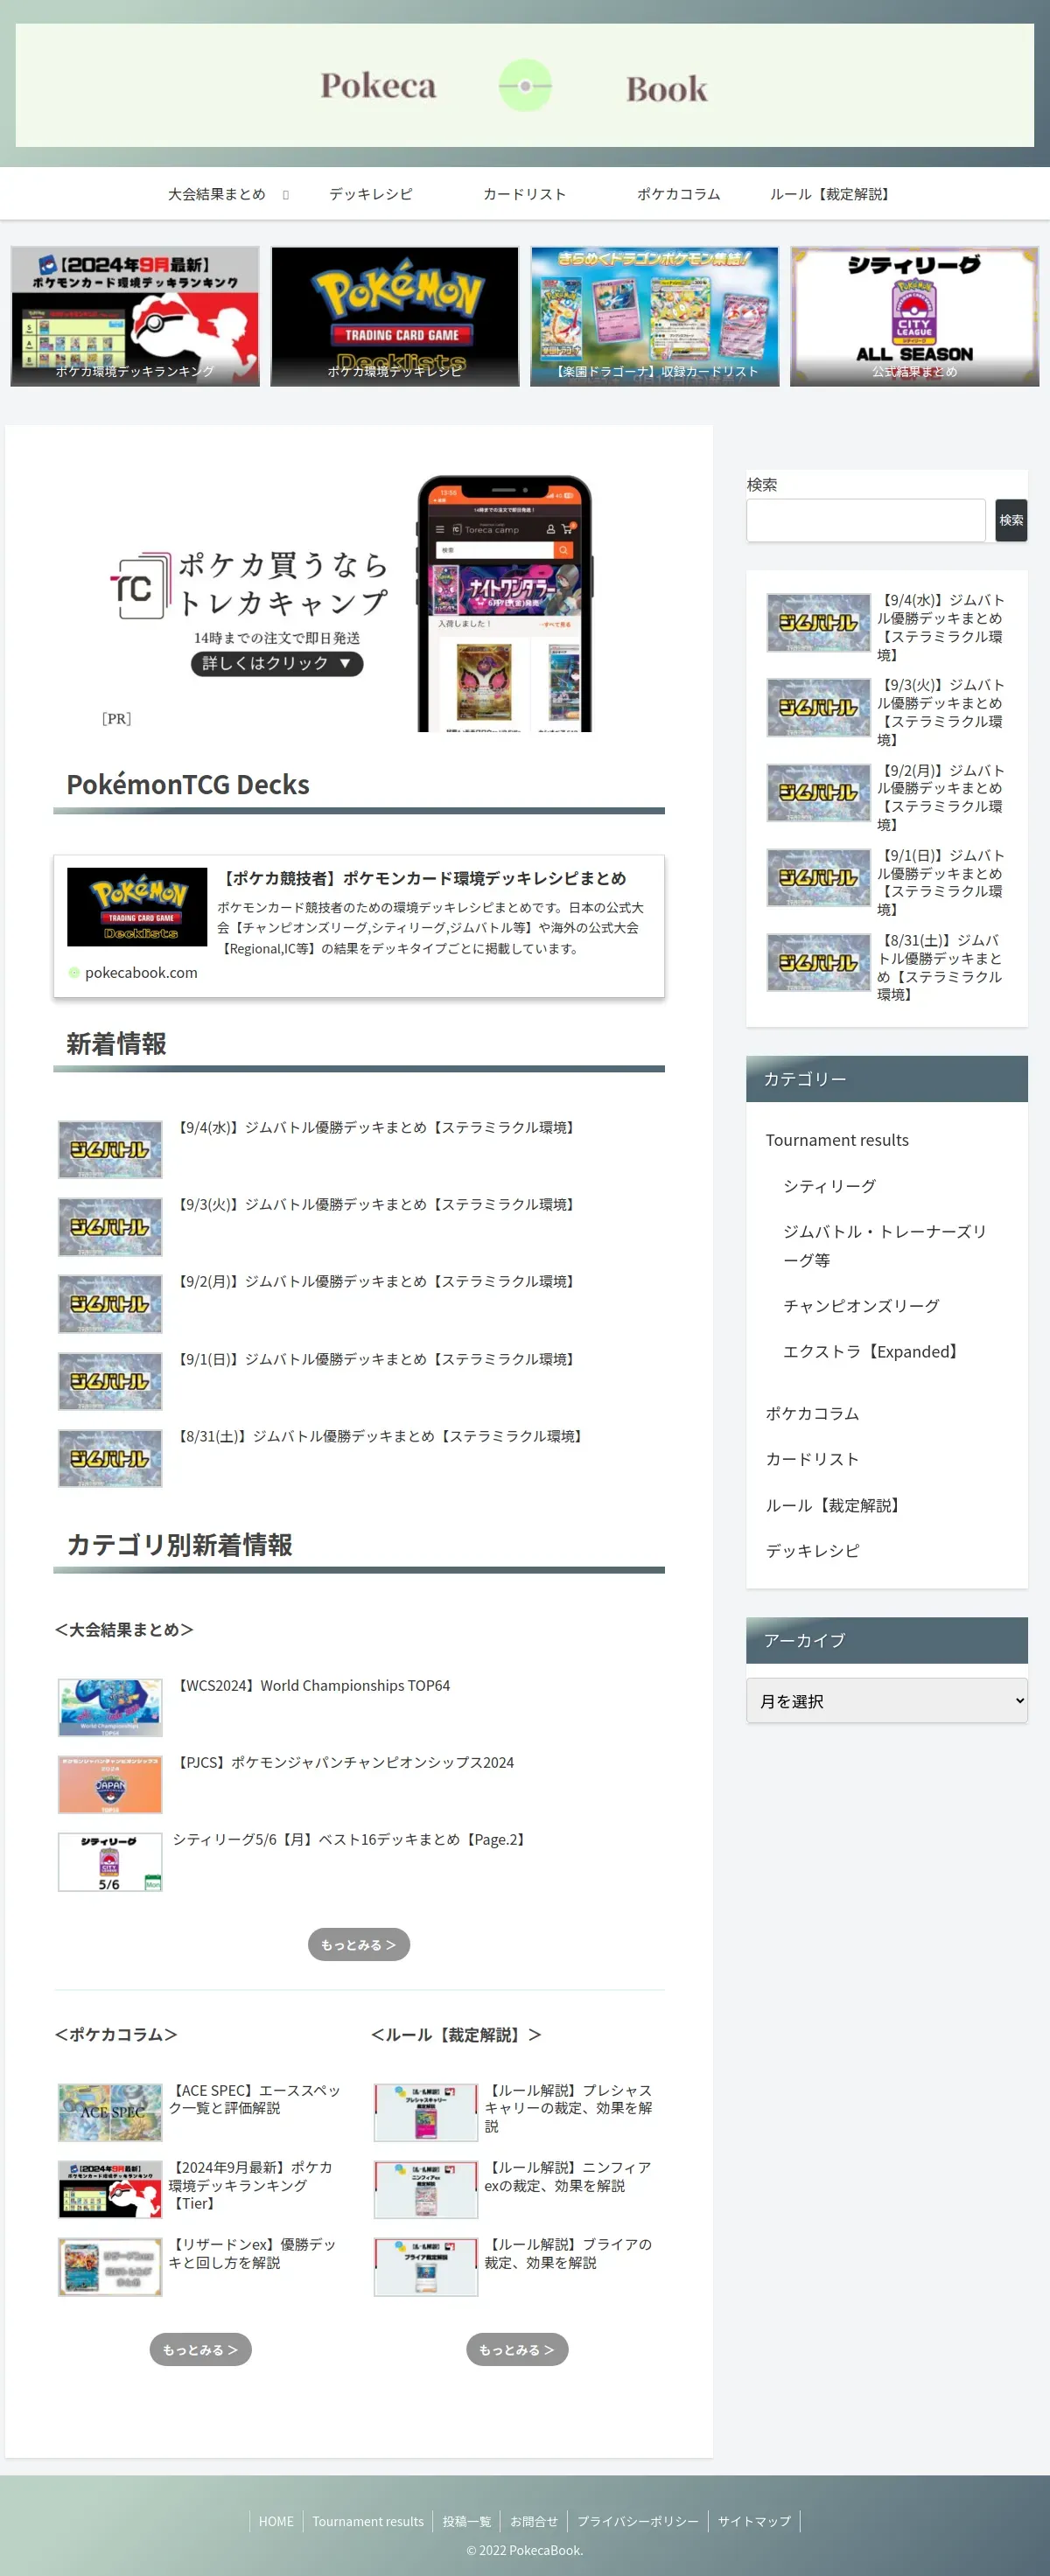Click もっとみる under 大会結果まとめ
The width and height of the screenshot is (1050, 2576).
[359, 1944]
